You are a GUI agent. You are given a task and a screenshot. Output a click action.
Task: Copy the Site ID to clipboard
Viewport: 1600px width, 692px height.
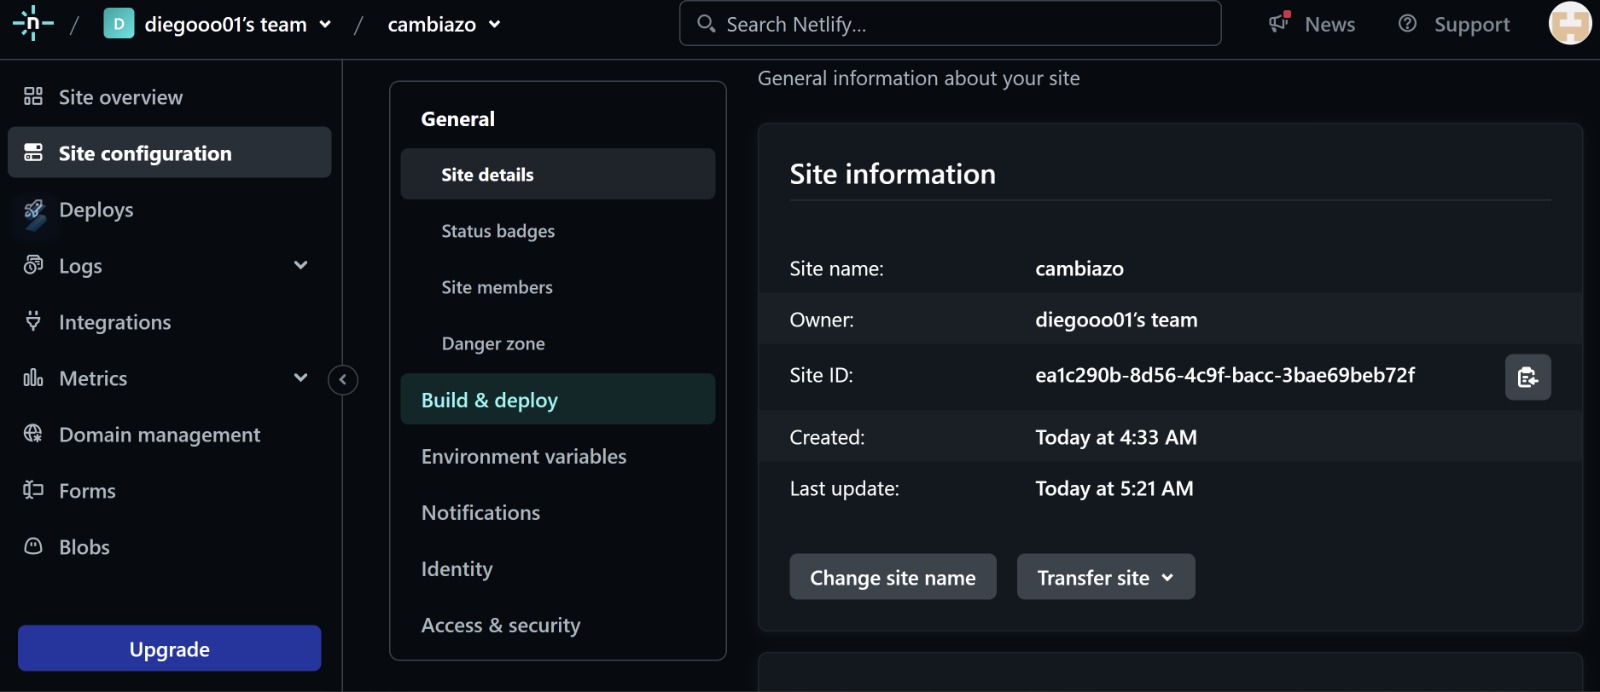(1528, 377)
